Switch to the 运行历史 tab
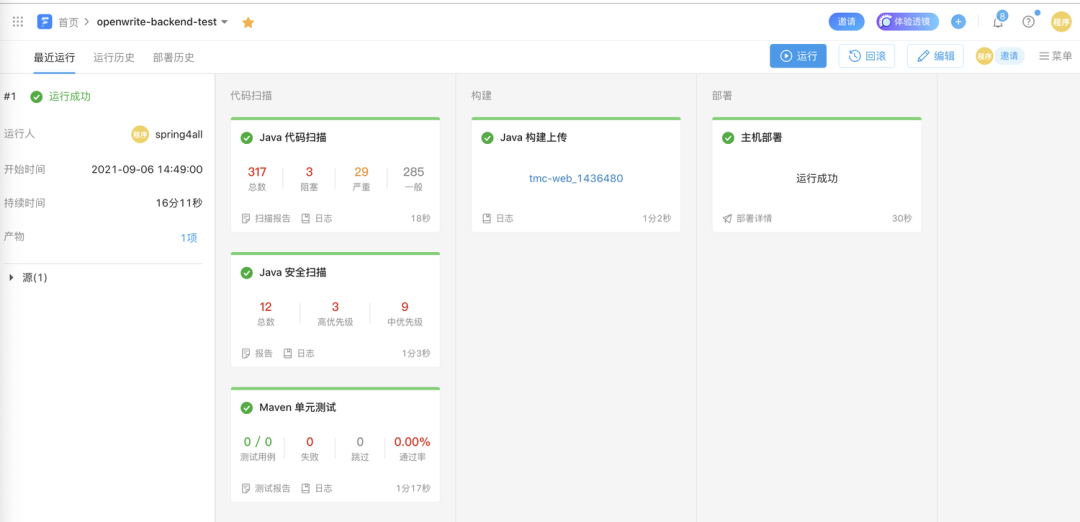This screenshot has height=522, width=1080. (x=114, y=57)
